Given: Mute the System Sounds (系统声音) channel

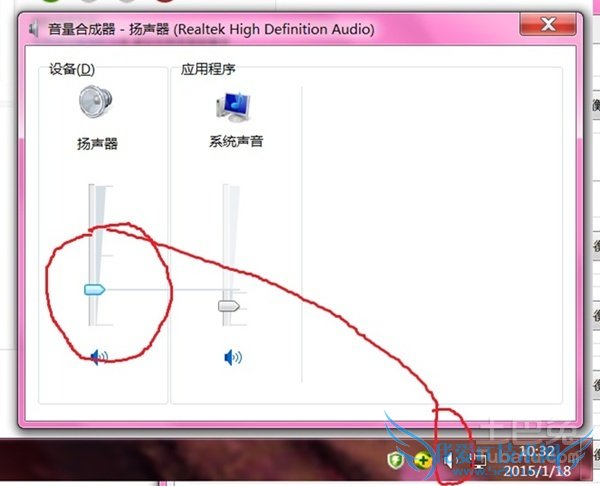Looking at the screenshot, I should coord(233,357).
